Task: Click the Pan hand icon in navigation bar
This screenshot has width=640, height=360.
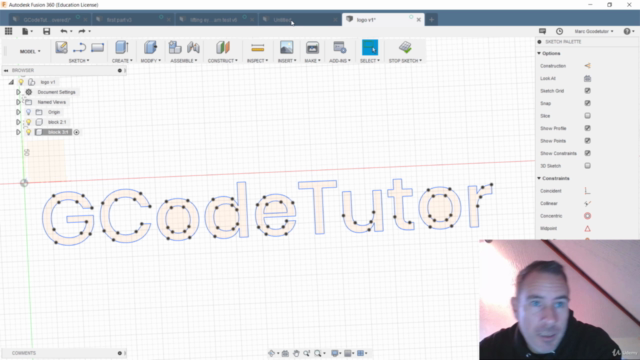Action: 296,353
